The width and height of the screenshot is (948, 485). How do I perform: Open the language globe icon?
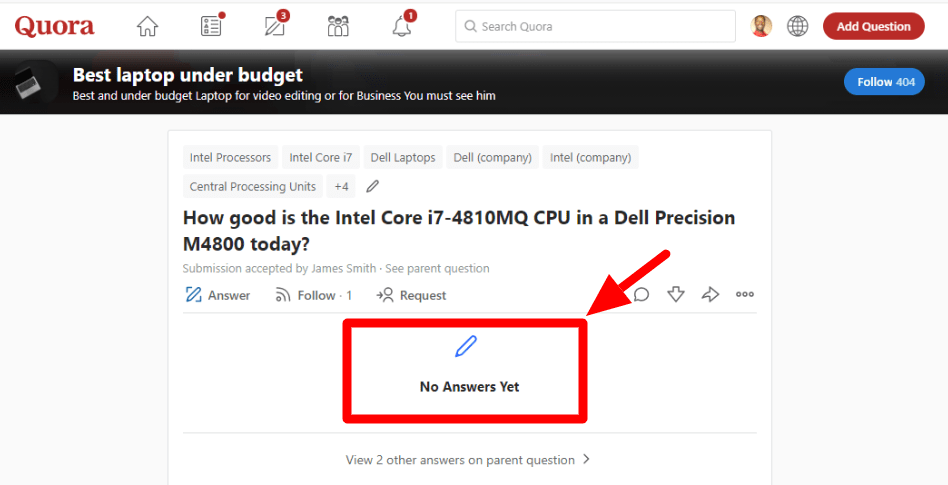(x=797, y=26)
